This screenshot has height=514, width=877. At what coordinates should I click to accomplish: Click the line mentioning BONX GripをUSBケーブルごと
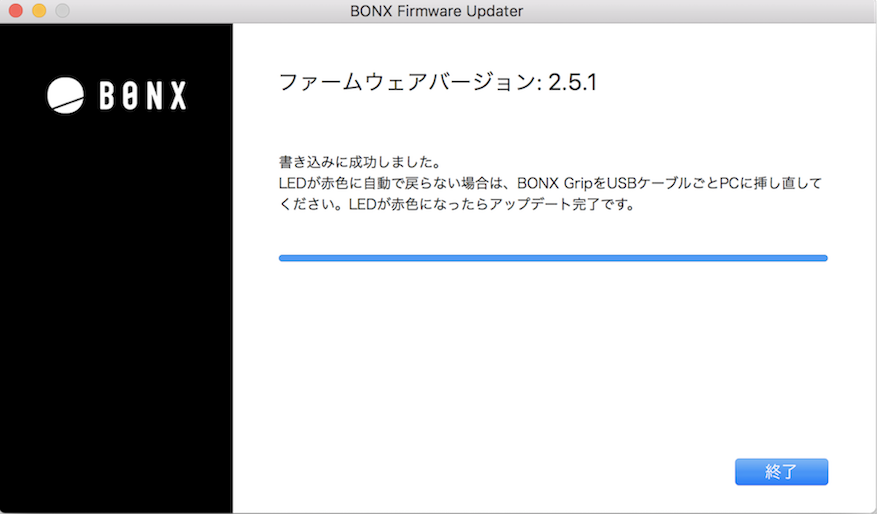click(x=550, y=183)
